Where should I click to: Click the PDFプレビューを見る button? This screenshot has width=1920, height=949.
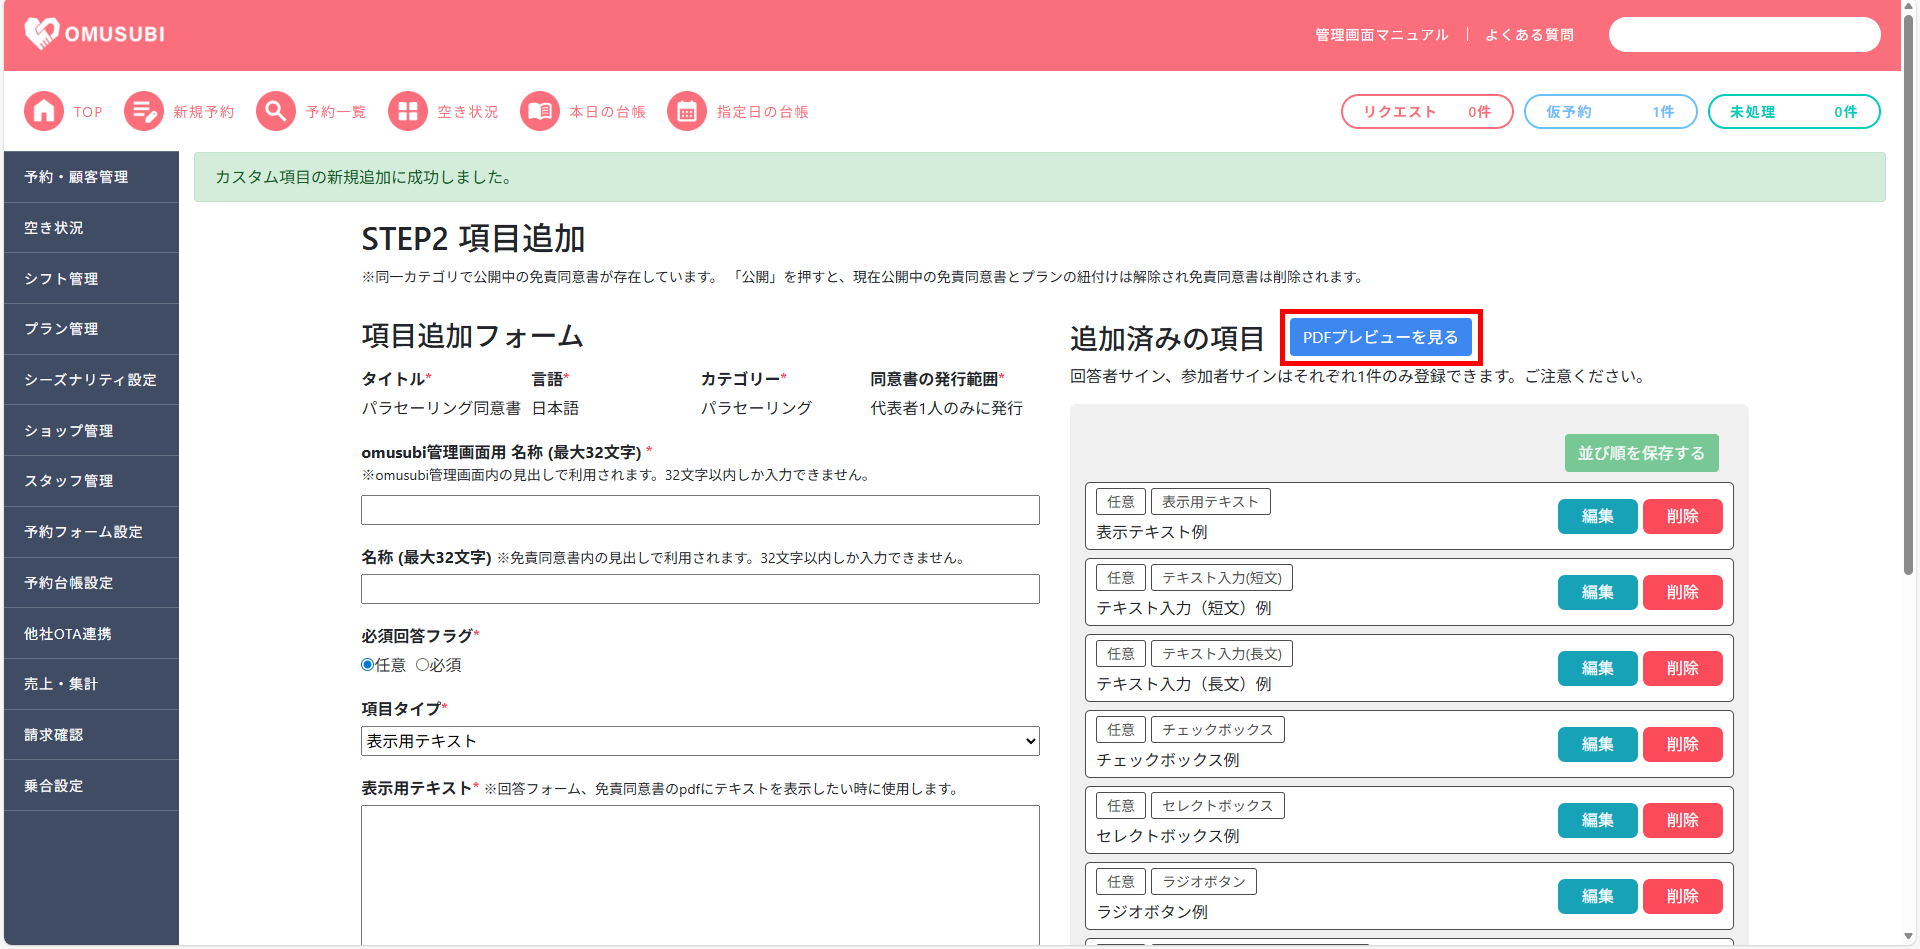1380,338
